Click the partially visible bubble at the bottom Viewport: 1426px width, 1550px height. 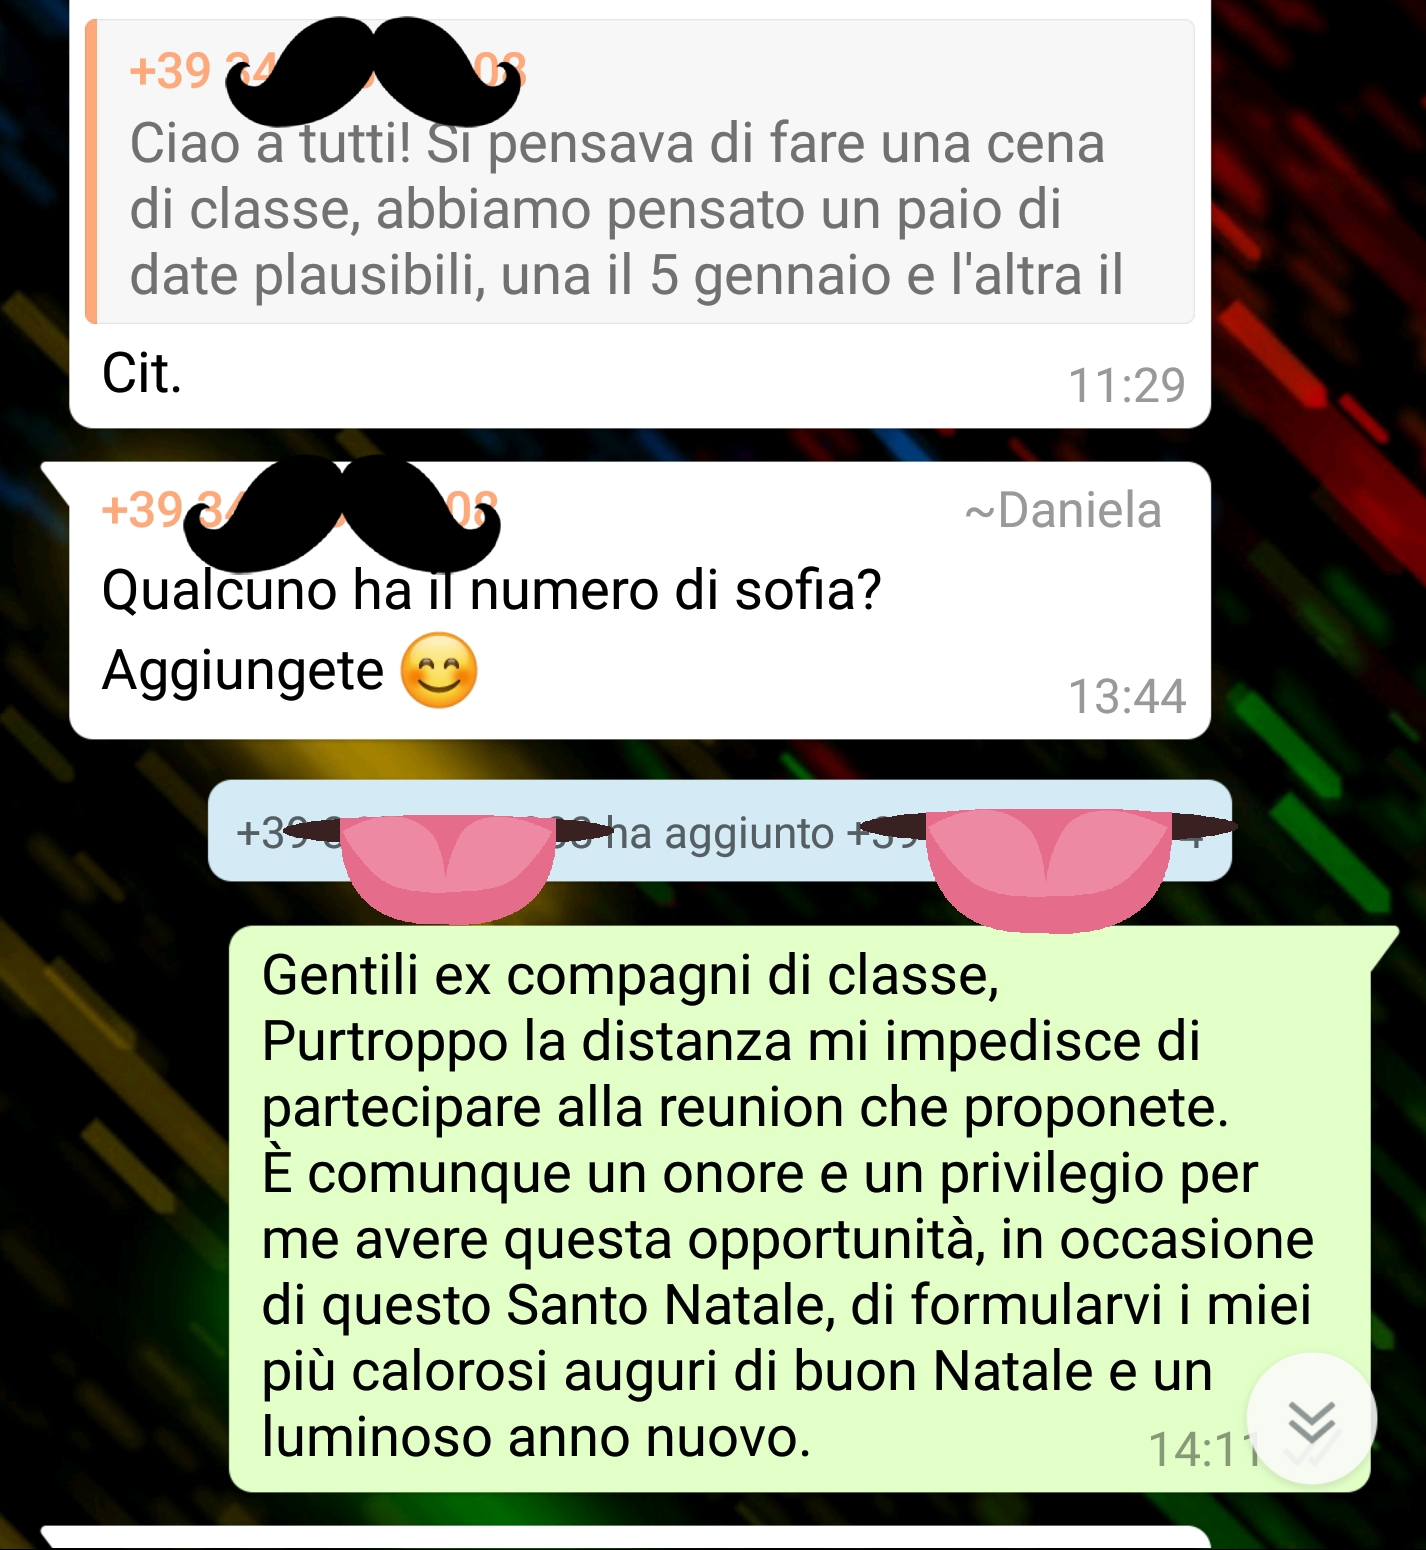point(625,1538)
